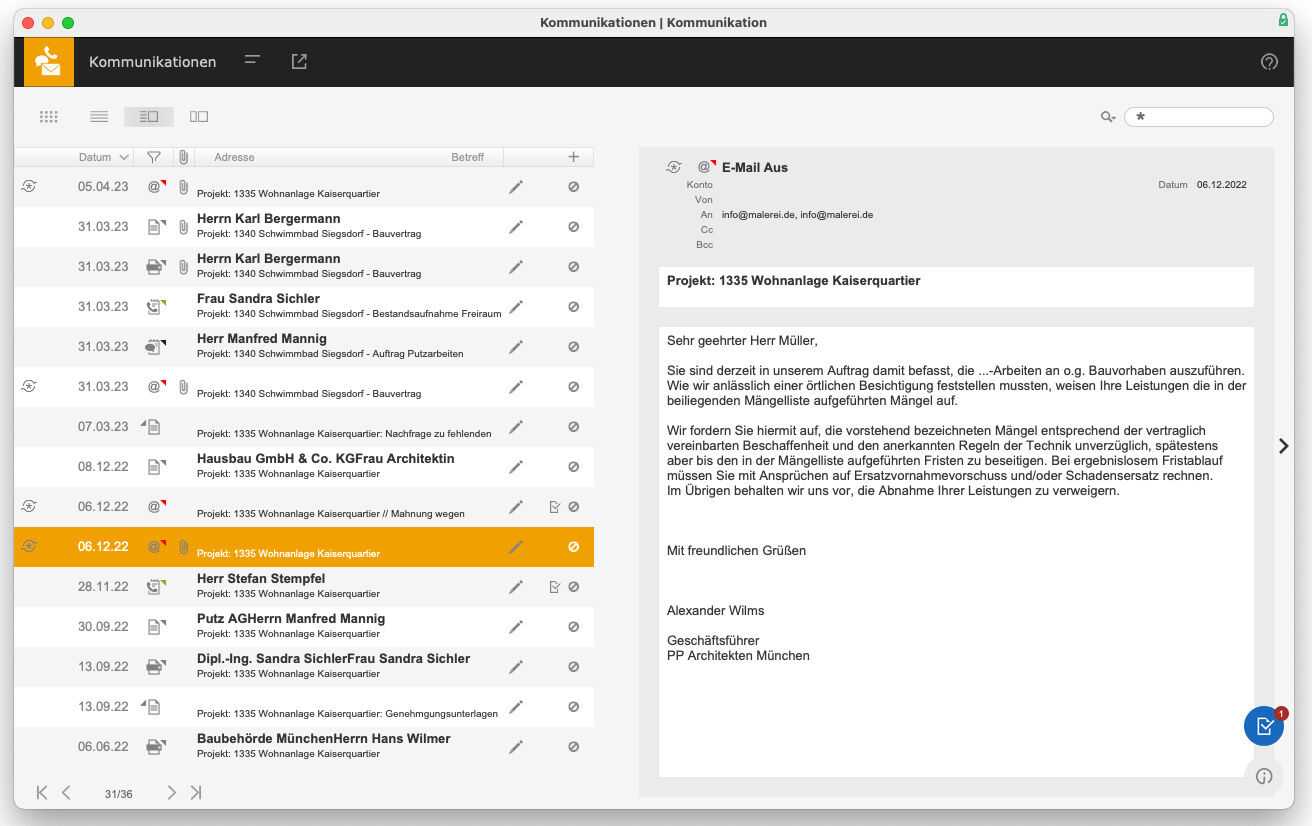Viewport: 1312px width, 826px height.
Task: Switch to plain list view
Action: [99, 117]
